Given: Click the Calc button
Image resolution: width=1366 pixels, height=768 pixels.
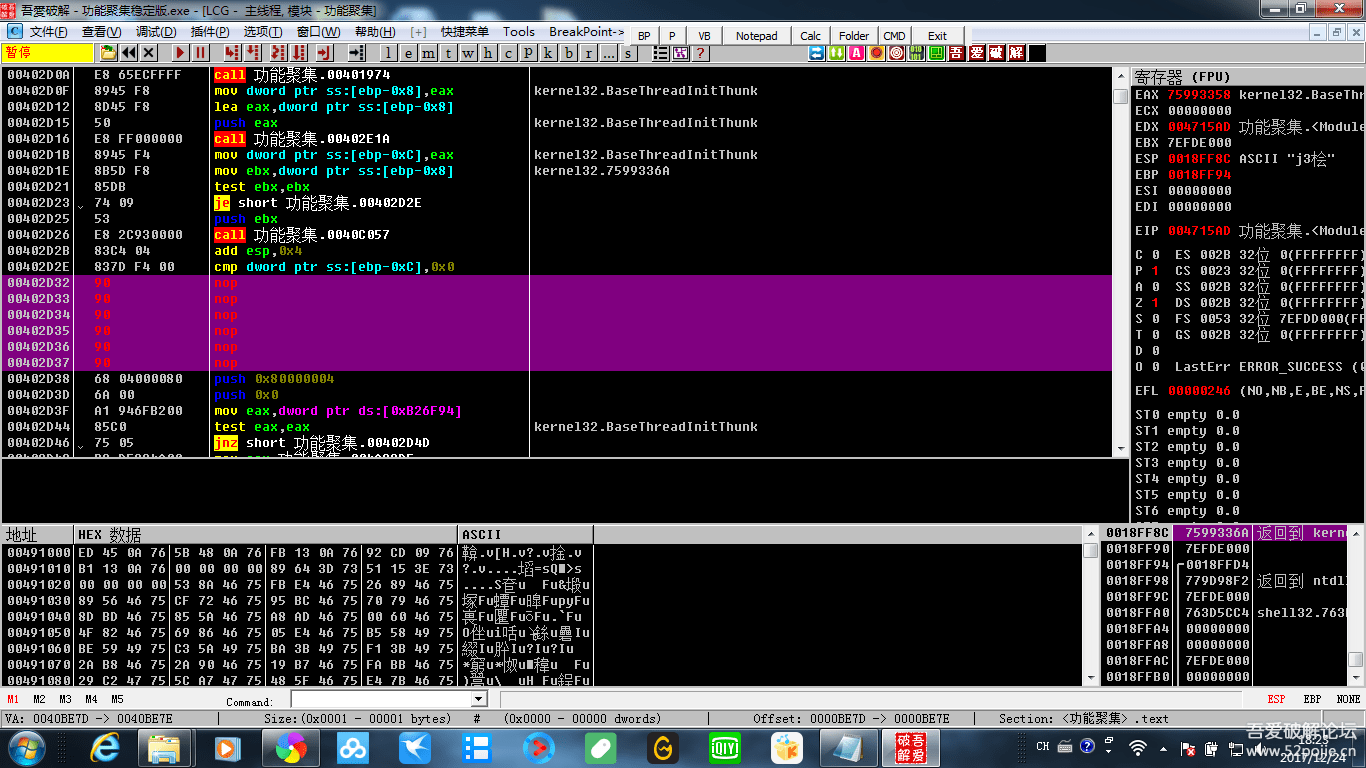Looking at the screenshot, I should tap(811, 36).
